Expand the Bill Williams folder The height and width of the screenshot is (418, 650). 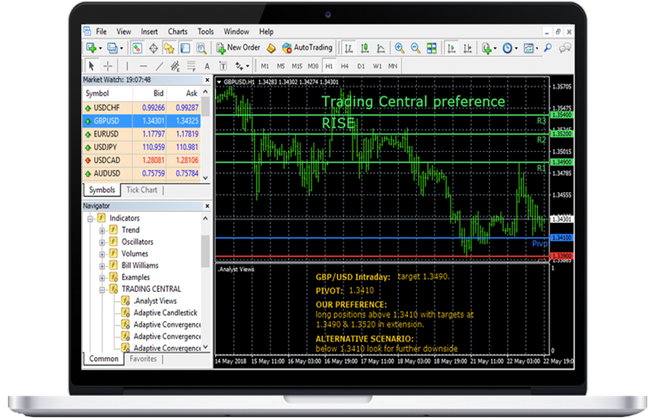tap(102, 266)
